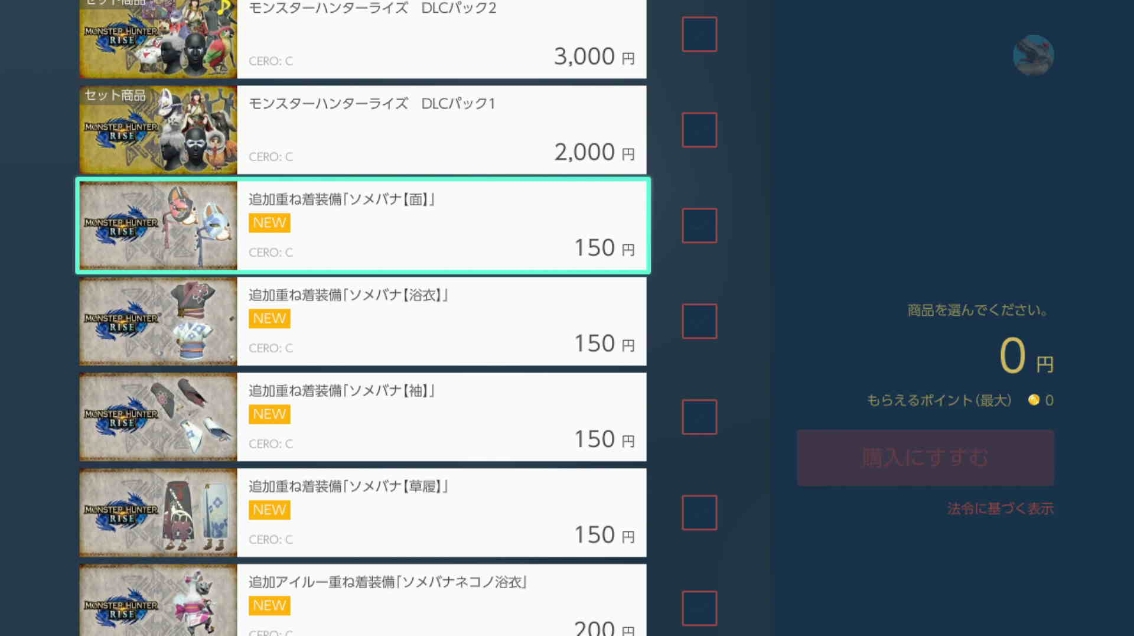
Task: Check the box for ソメバナネコノ浴衣
Action: click(699, 608)
